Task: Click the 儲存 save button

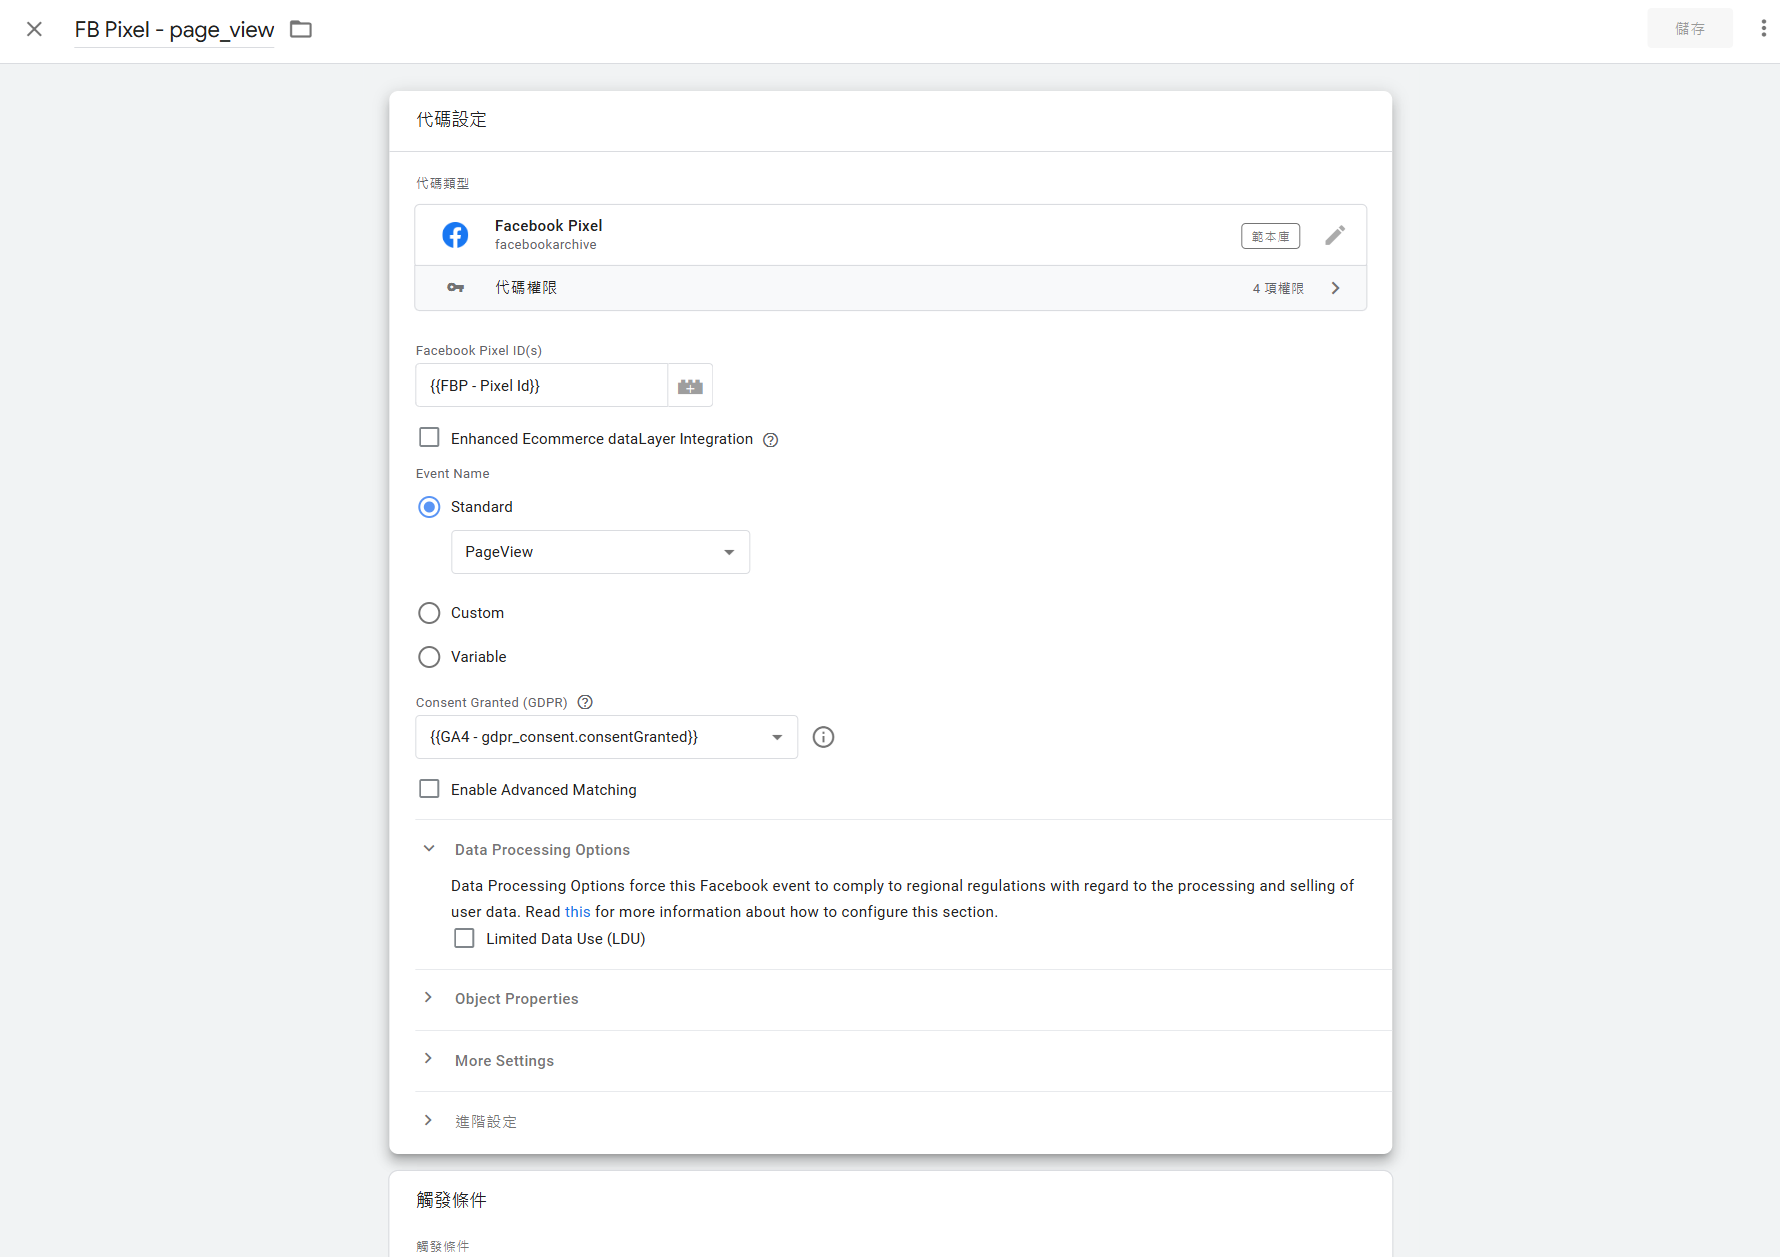Action: [1690, 28]
